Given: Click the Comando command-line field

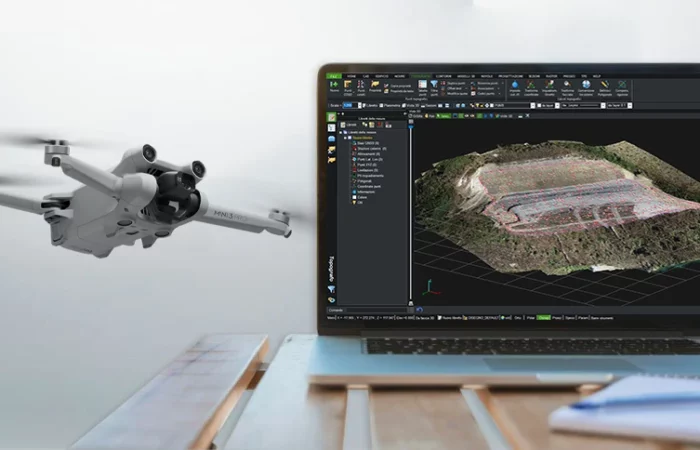Looking at the screenshot, I should tap(377, 310).
